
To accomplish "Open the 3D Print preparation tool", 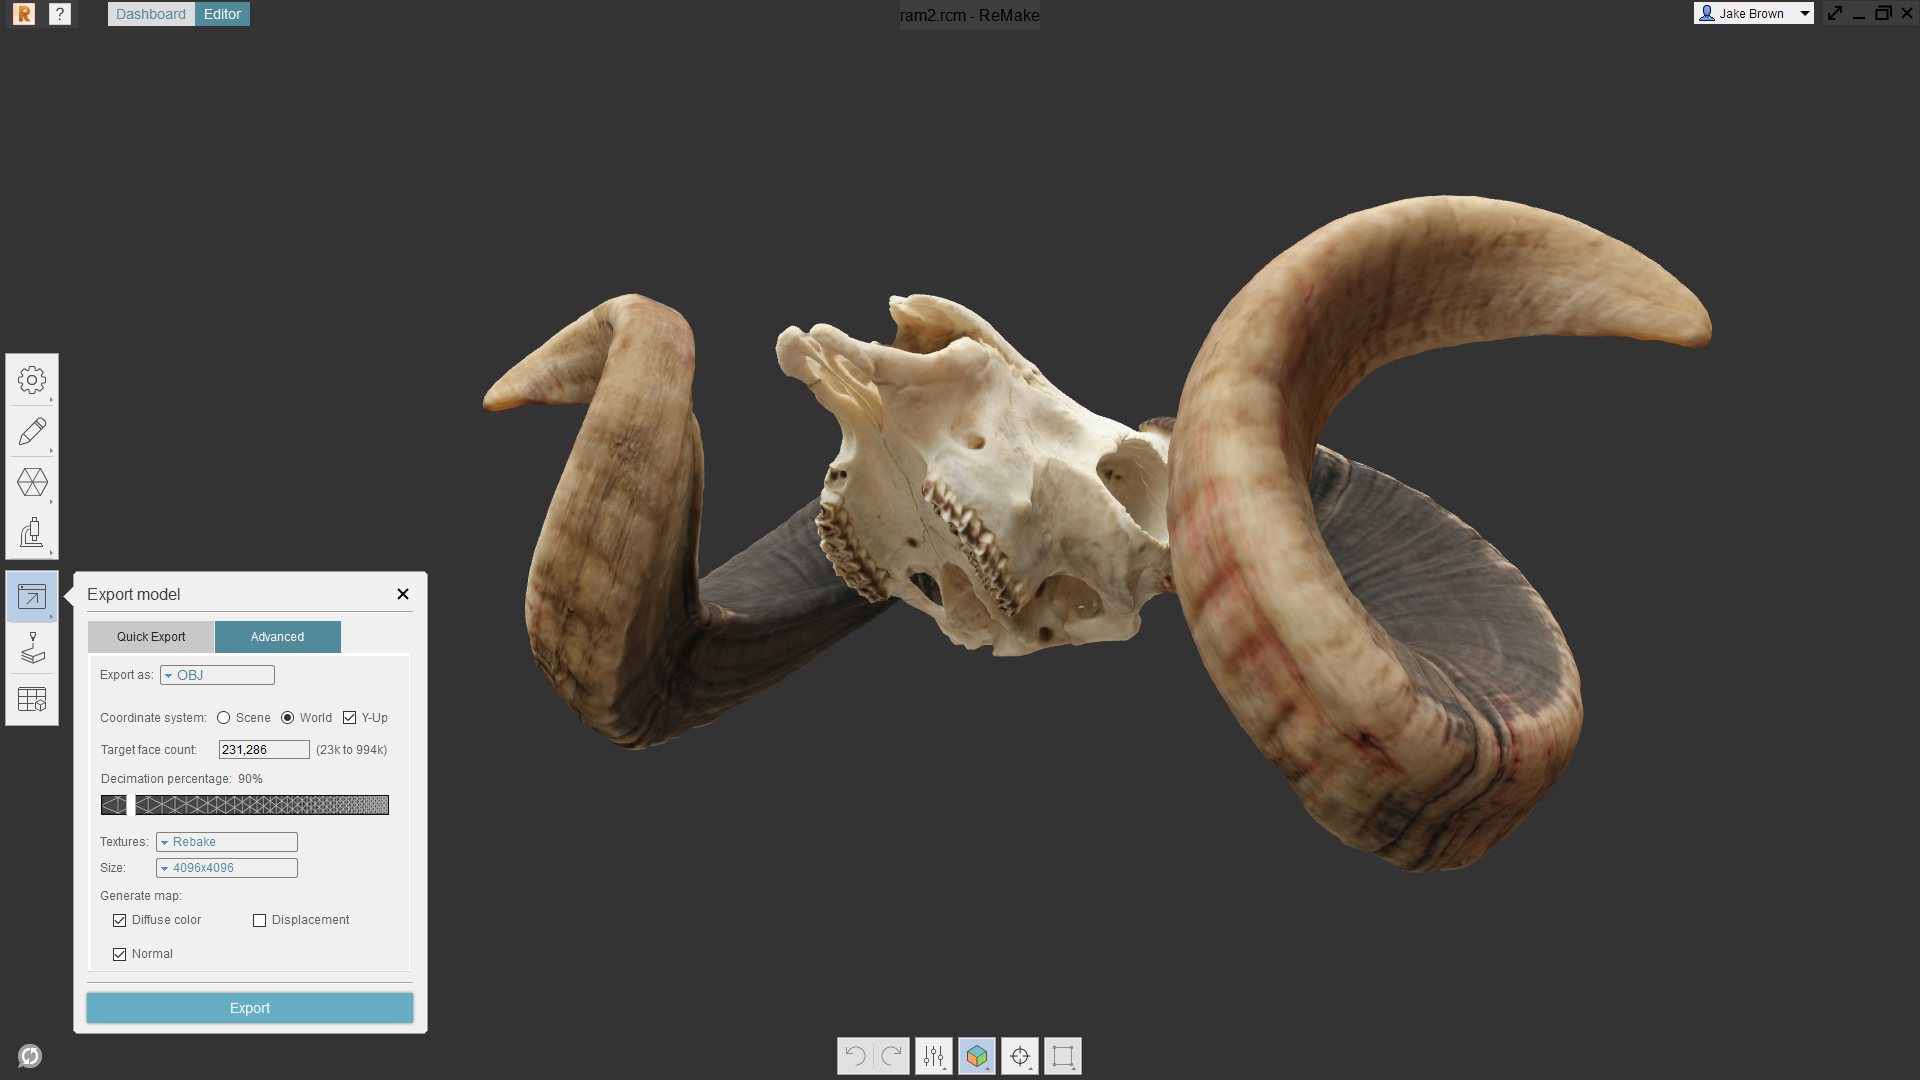I will 32,649.
